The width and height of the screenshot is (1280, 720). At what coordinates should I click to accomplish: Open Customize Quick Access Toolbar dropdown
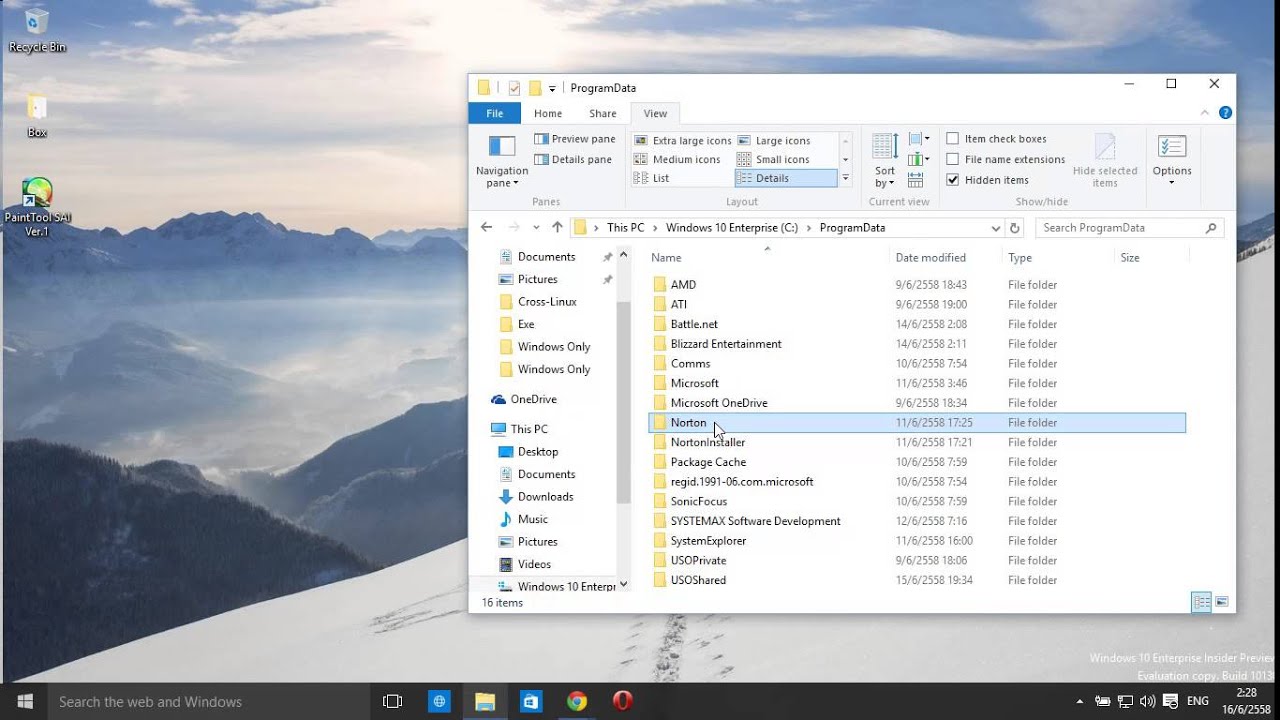552,88
